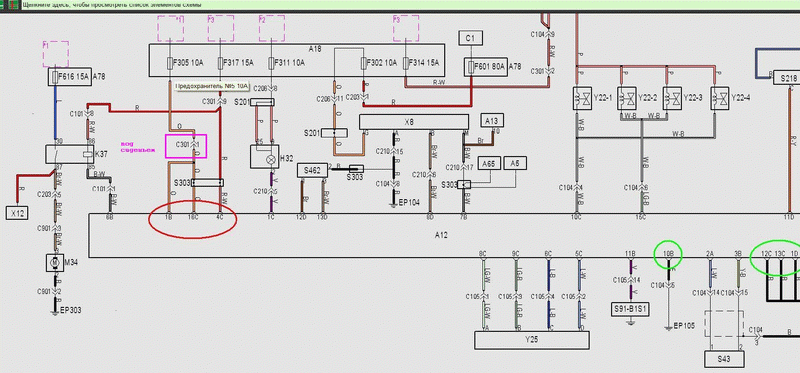800x373 pixels.
Task: Click the pink-boxed C301 connector
Action: point(186,146)
